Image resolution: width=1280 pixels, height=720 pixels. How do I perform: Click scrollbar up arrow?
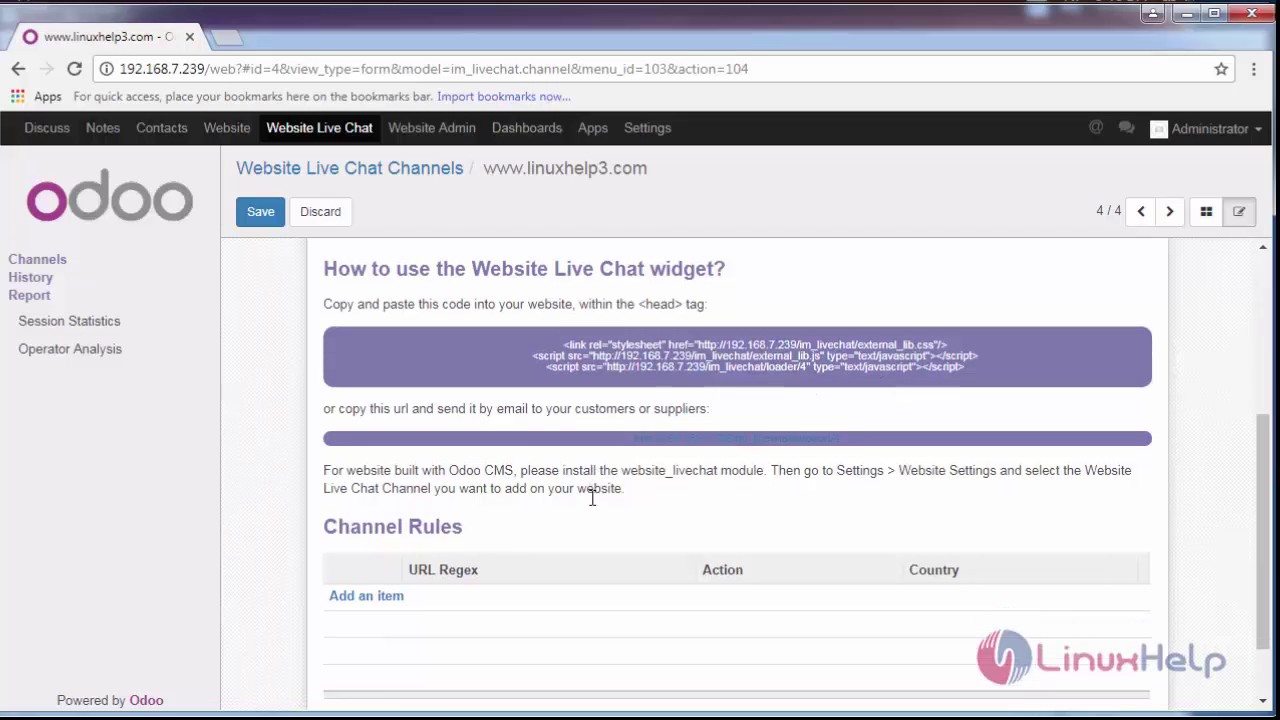pyautogui.click(x=1263, y=247)
